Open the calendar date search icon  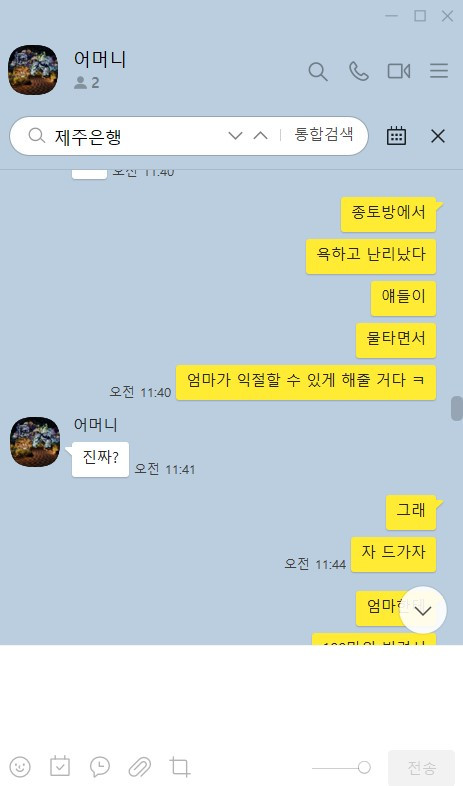pos(396,136)
